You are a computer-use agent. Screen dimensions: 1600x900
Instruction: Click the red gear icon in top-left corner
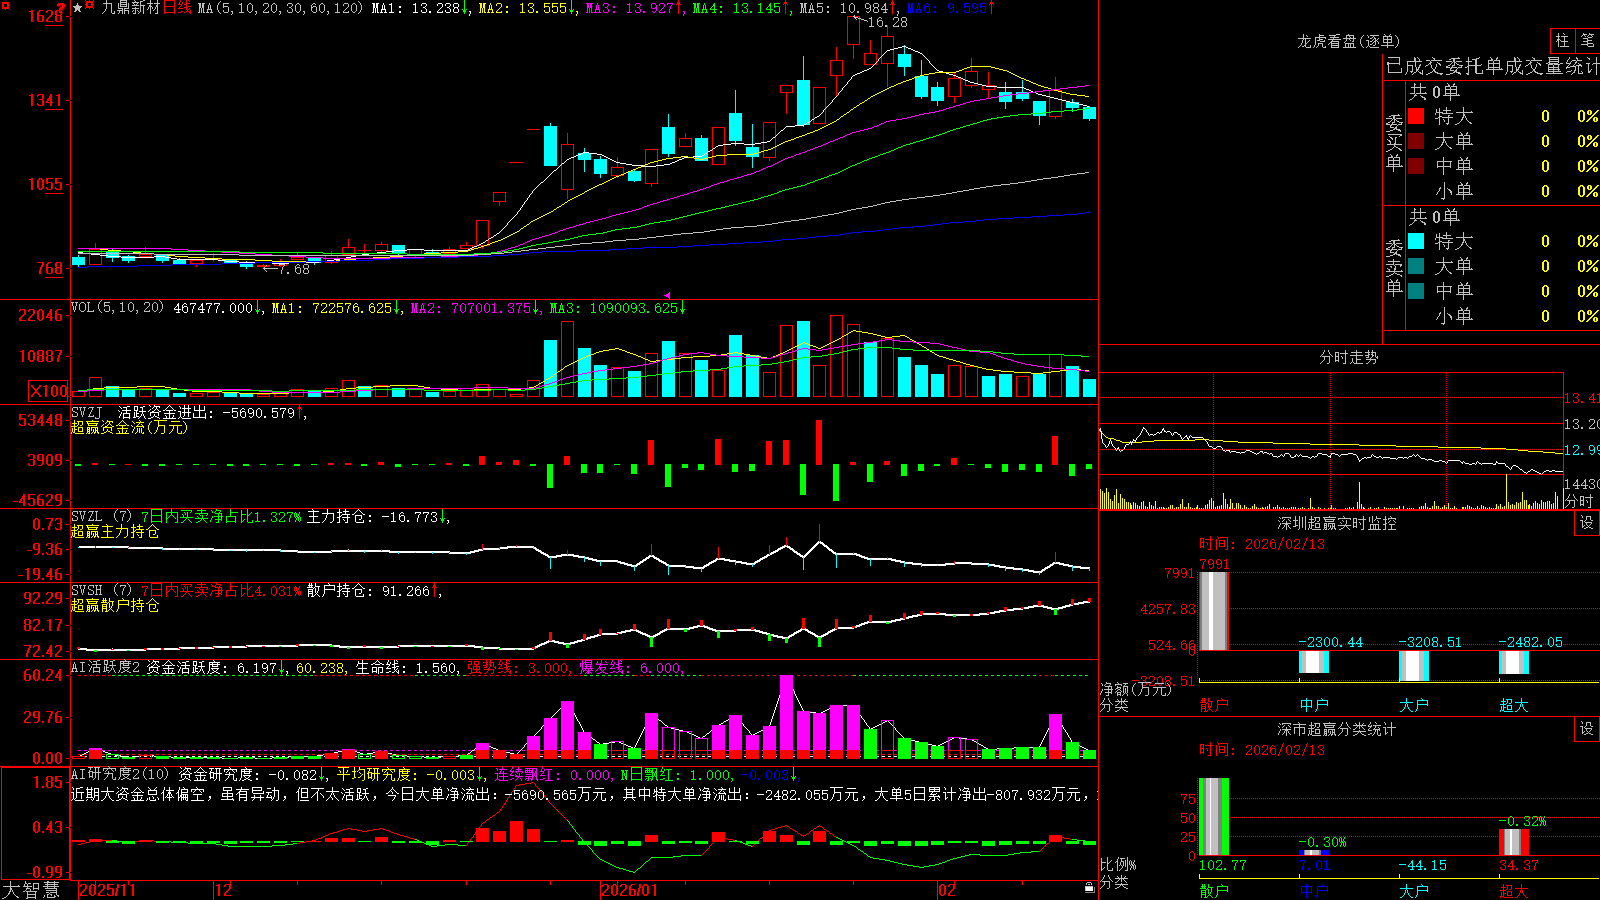coord(5,5)
